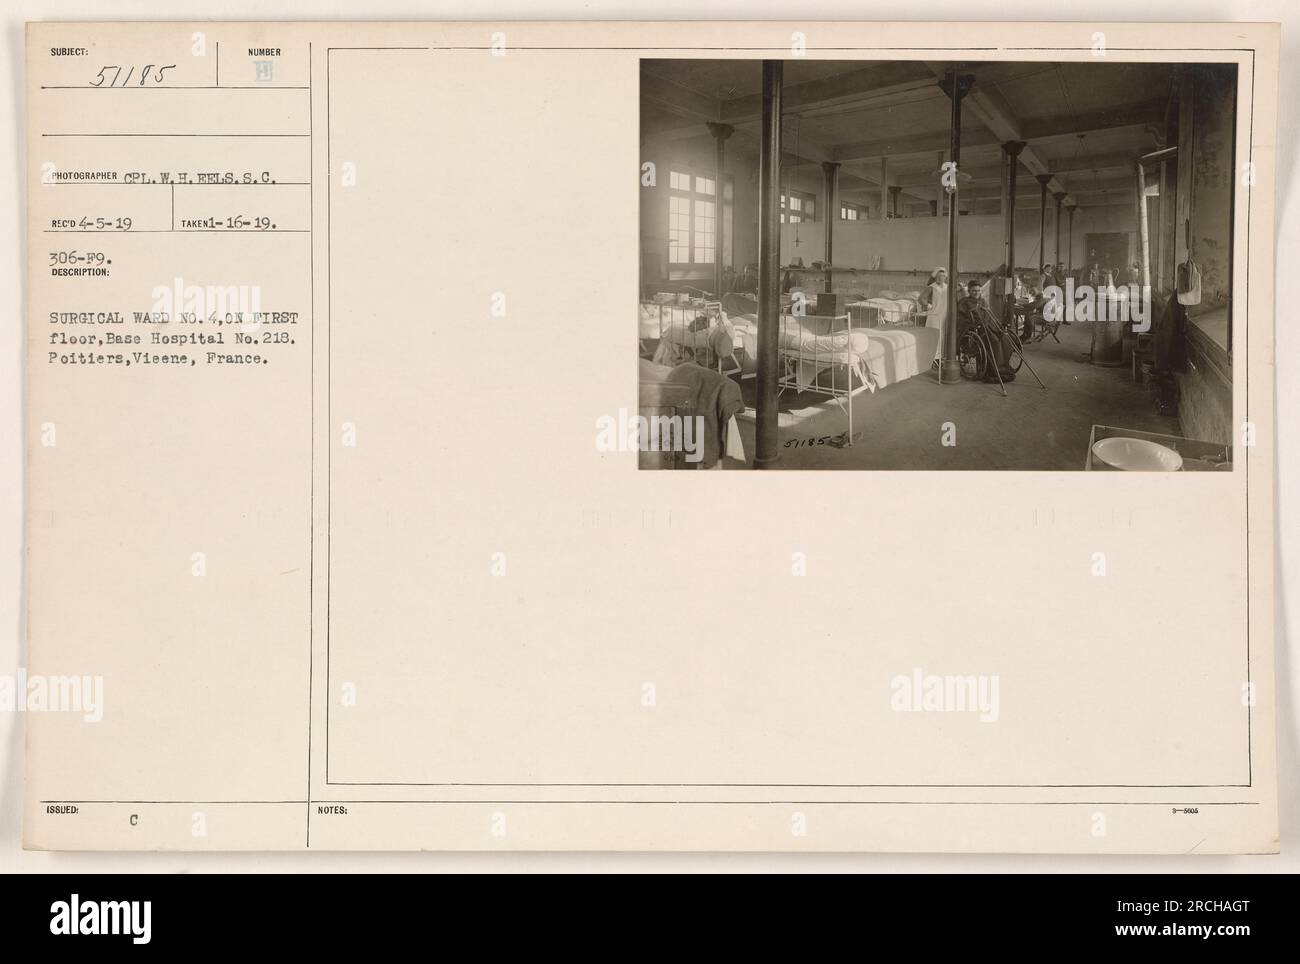Click the photographer name CPL. W.H. EELS
1300x964 pixels.
(x=201, y=181)
